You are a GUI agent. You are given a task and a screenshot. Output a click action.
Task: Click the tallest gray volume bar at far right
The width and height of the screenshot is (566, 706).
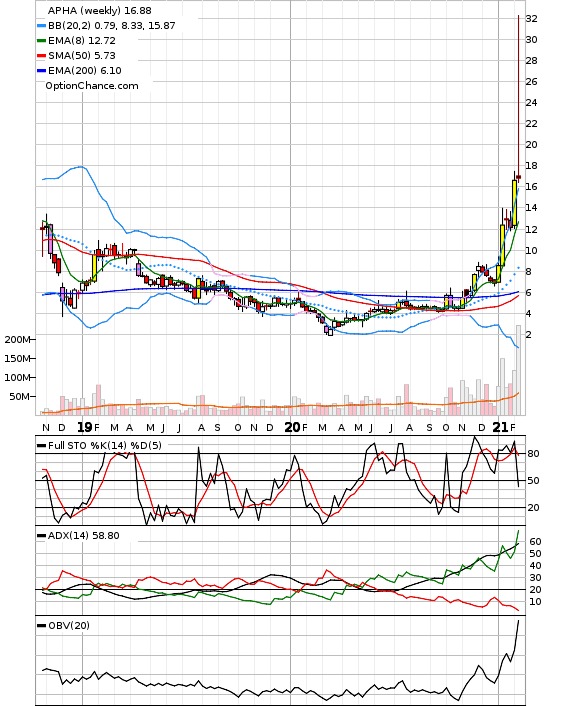tap(518, 370)
